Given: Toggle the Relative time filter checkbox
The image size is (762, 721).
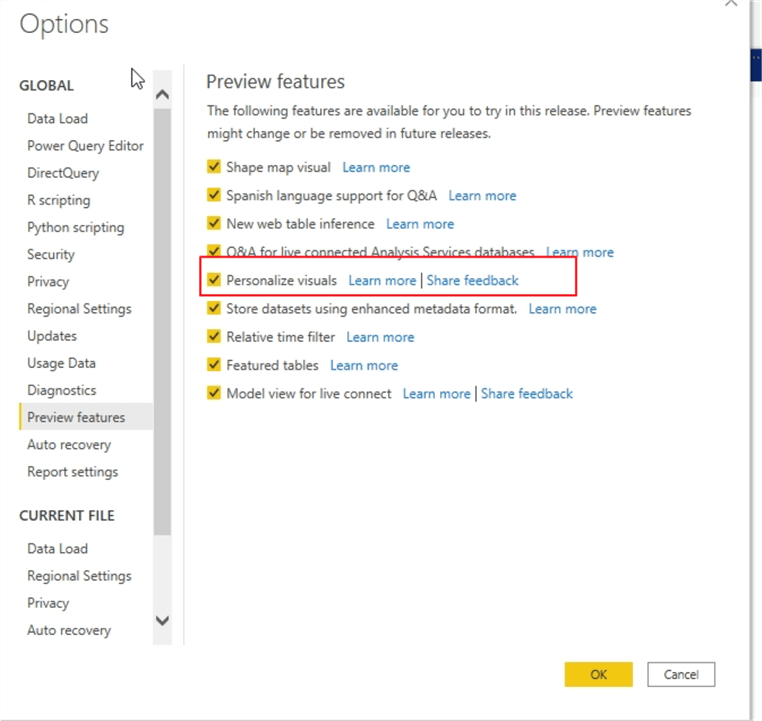Looking at the screenshot, I should [213, 337].
